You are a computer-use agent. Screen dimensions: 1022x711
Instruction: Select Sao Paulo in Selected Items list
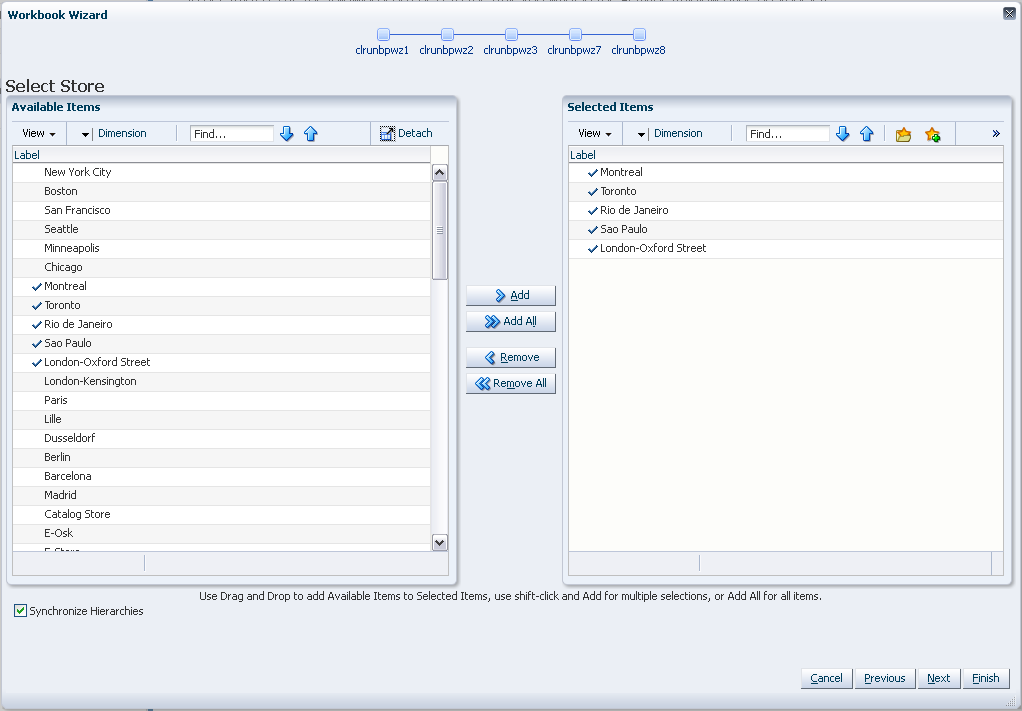pos(785,229)
